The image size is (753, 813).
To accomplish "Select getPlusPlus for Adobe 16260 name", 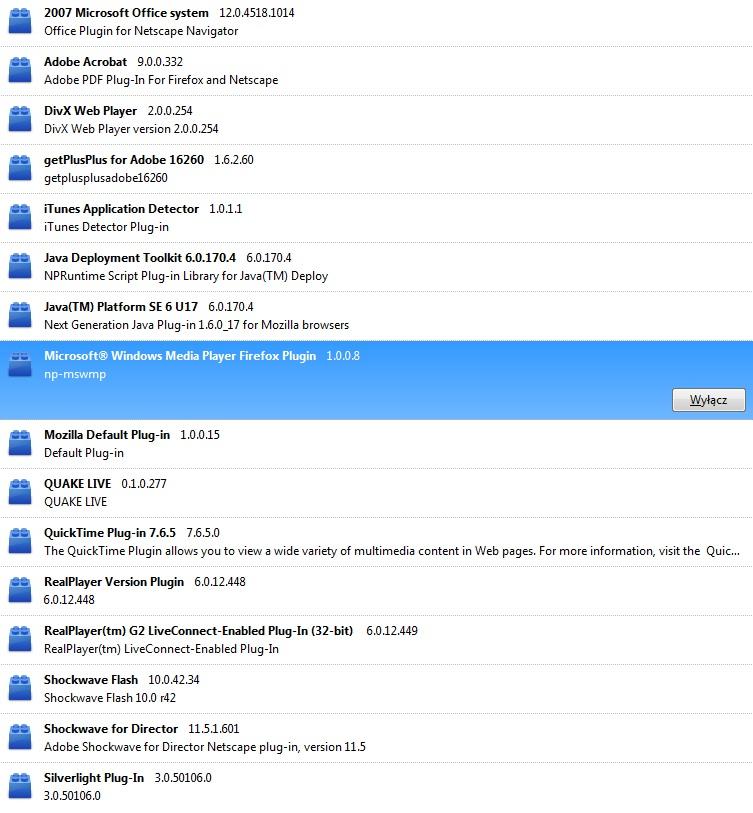I will click(x=124, y=160).
